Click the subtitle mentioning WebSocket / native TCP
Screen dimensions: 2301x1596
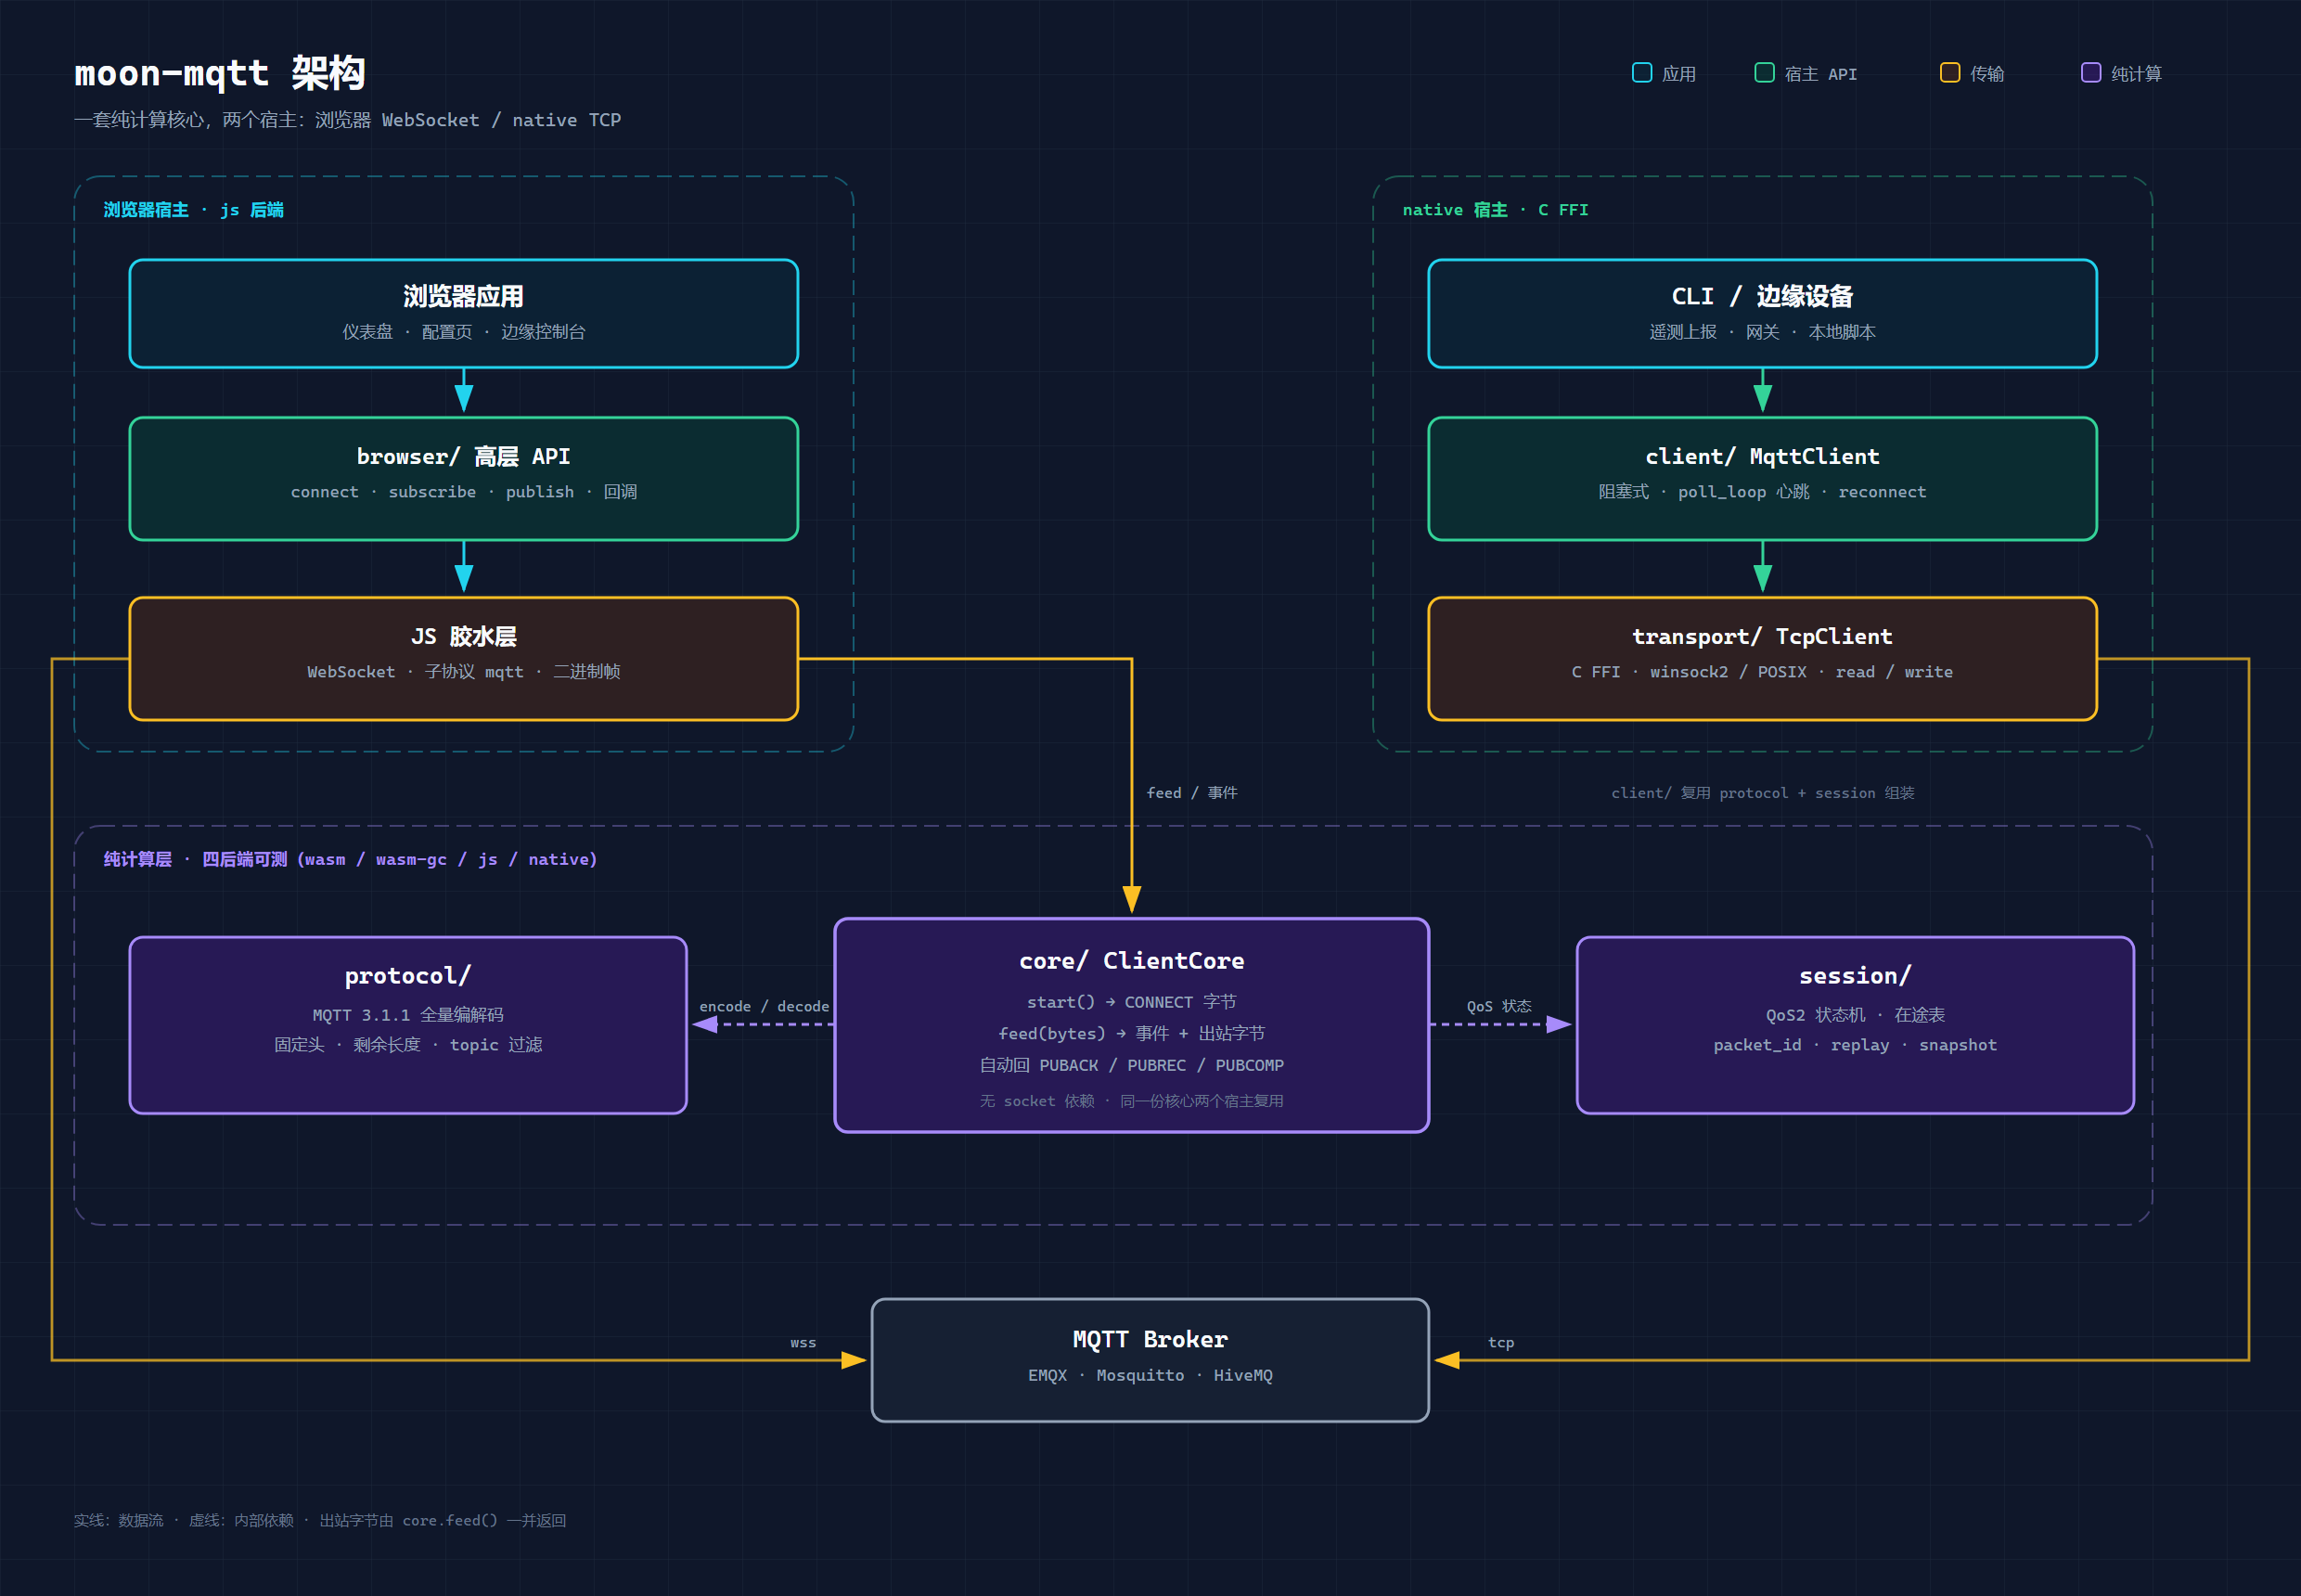point(347,120)
